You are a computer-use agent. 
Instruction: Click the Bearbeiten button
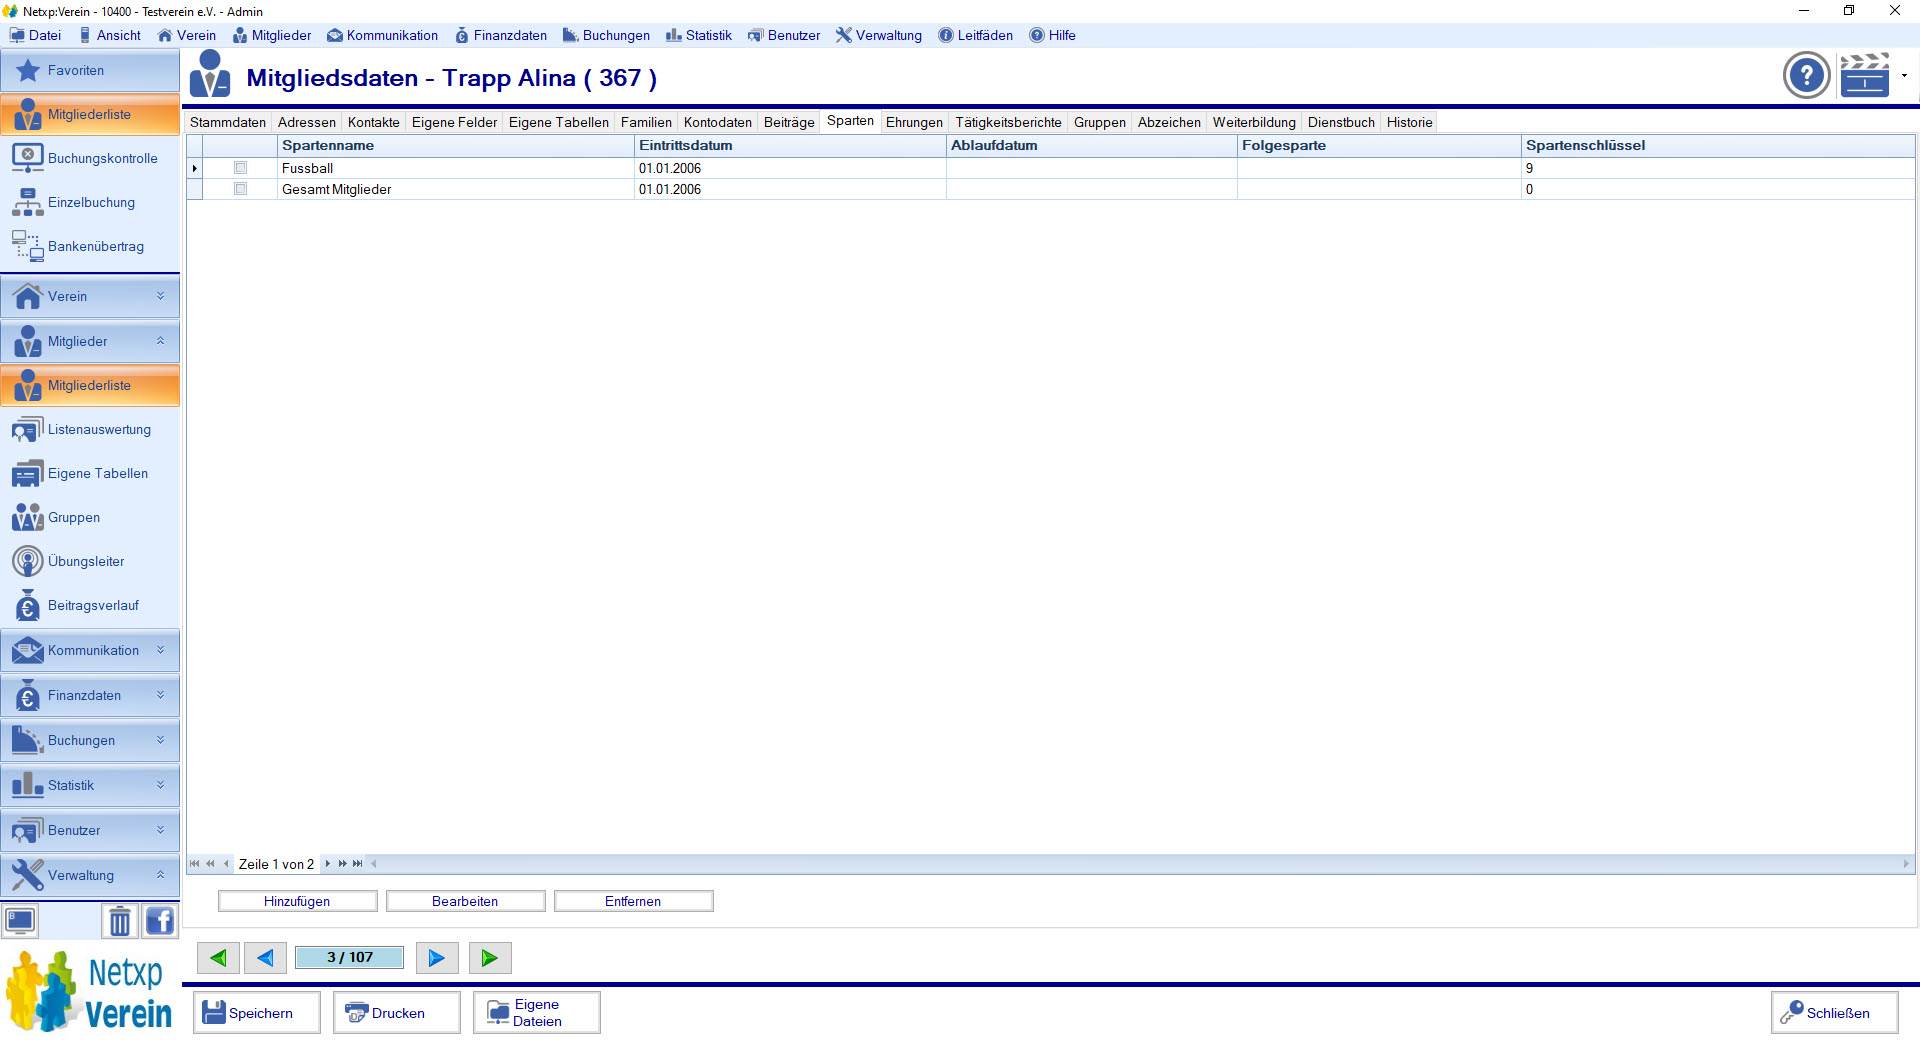(465, 901)
